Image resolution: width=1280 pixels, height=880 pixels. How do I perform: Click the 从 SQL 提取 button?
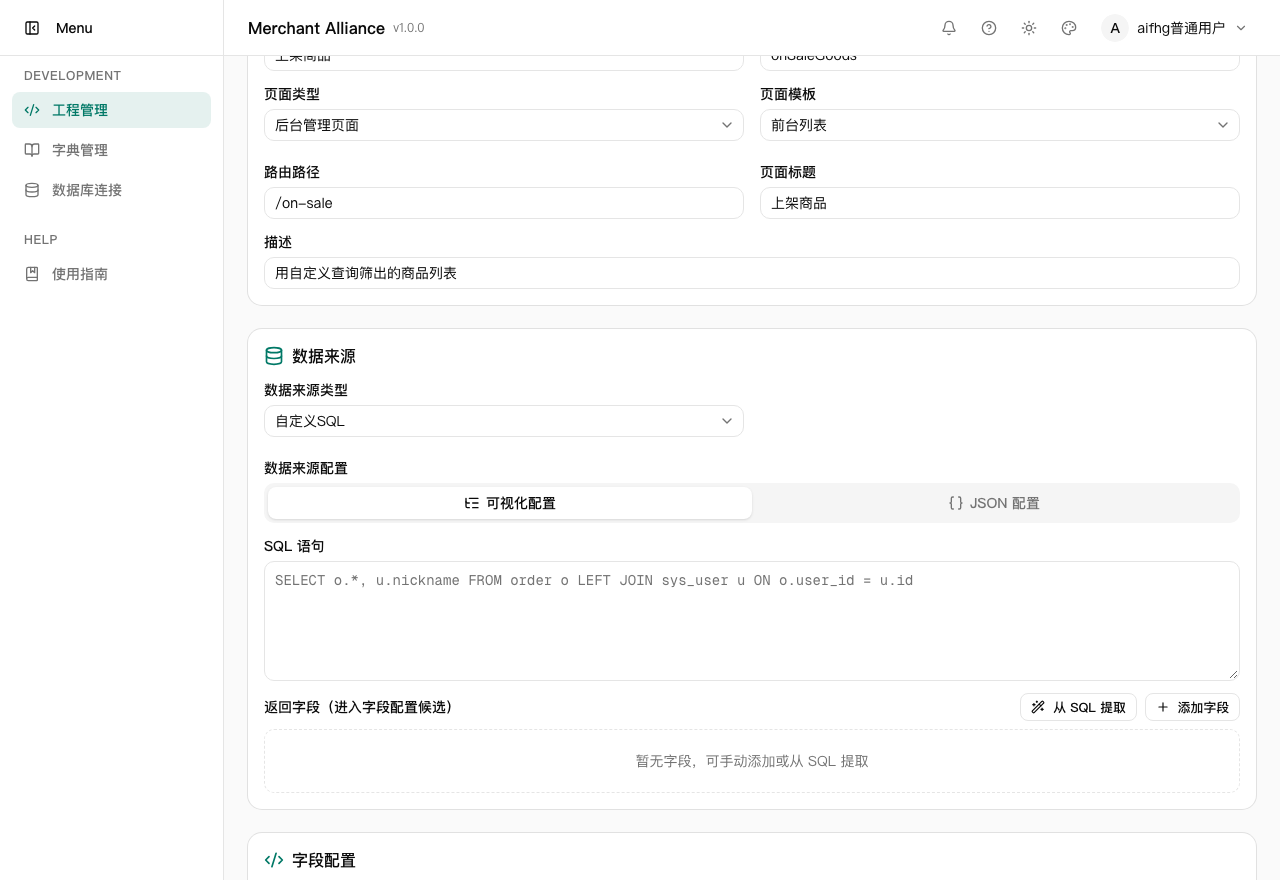click(x=1078, y=707)
